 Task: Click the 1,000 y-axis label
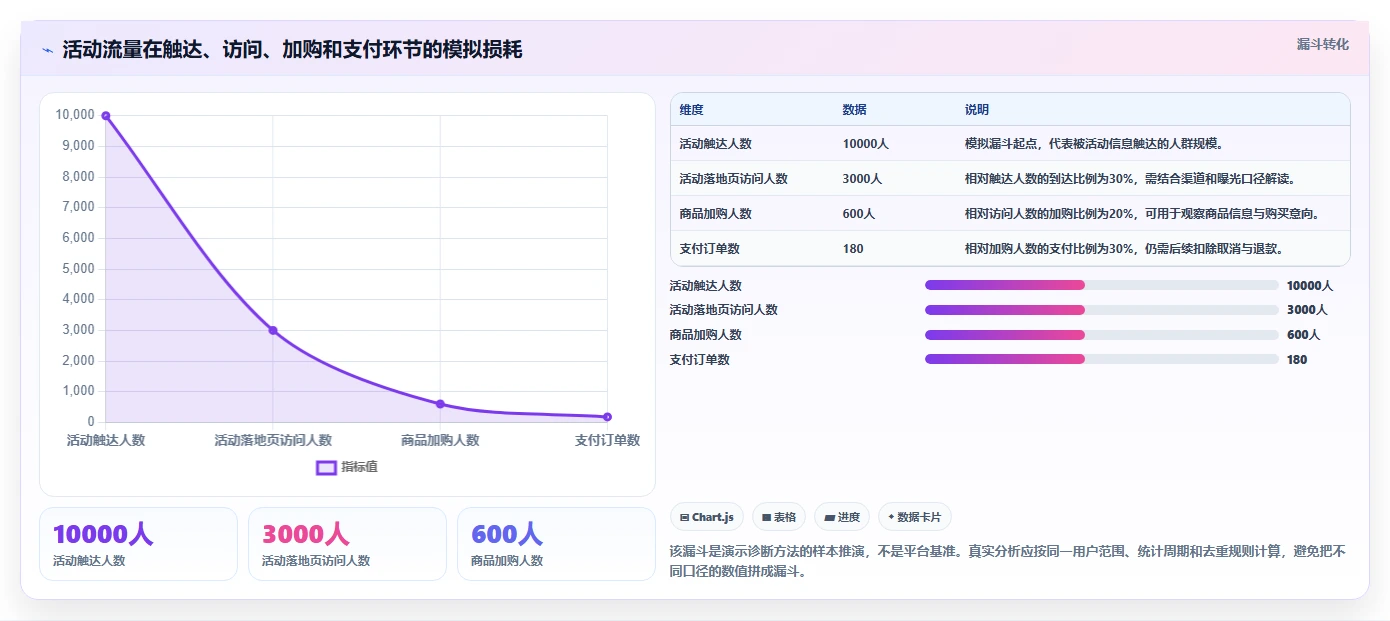pyautogui.click(x=78, y=392)
